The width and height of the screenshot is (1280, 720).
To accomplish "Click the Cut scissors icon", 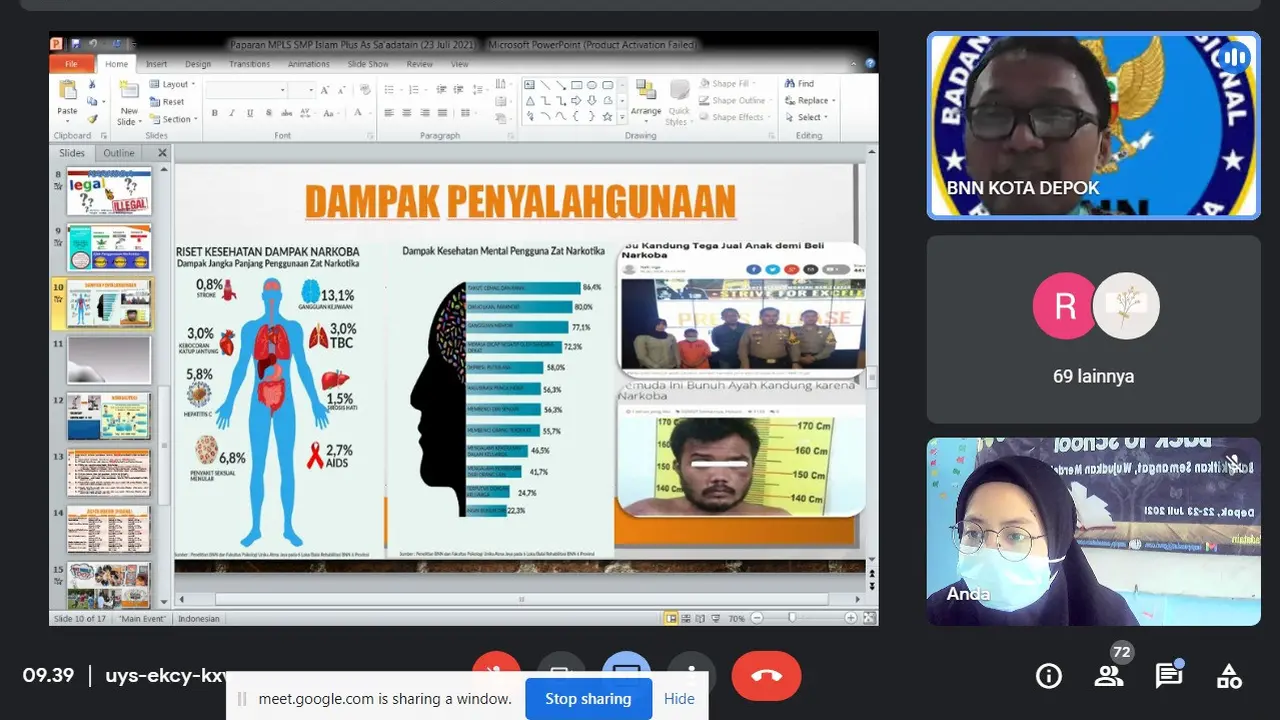I will point(92,85).
